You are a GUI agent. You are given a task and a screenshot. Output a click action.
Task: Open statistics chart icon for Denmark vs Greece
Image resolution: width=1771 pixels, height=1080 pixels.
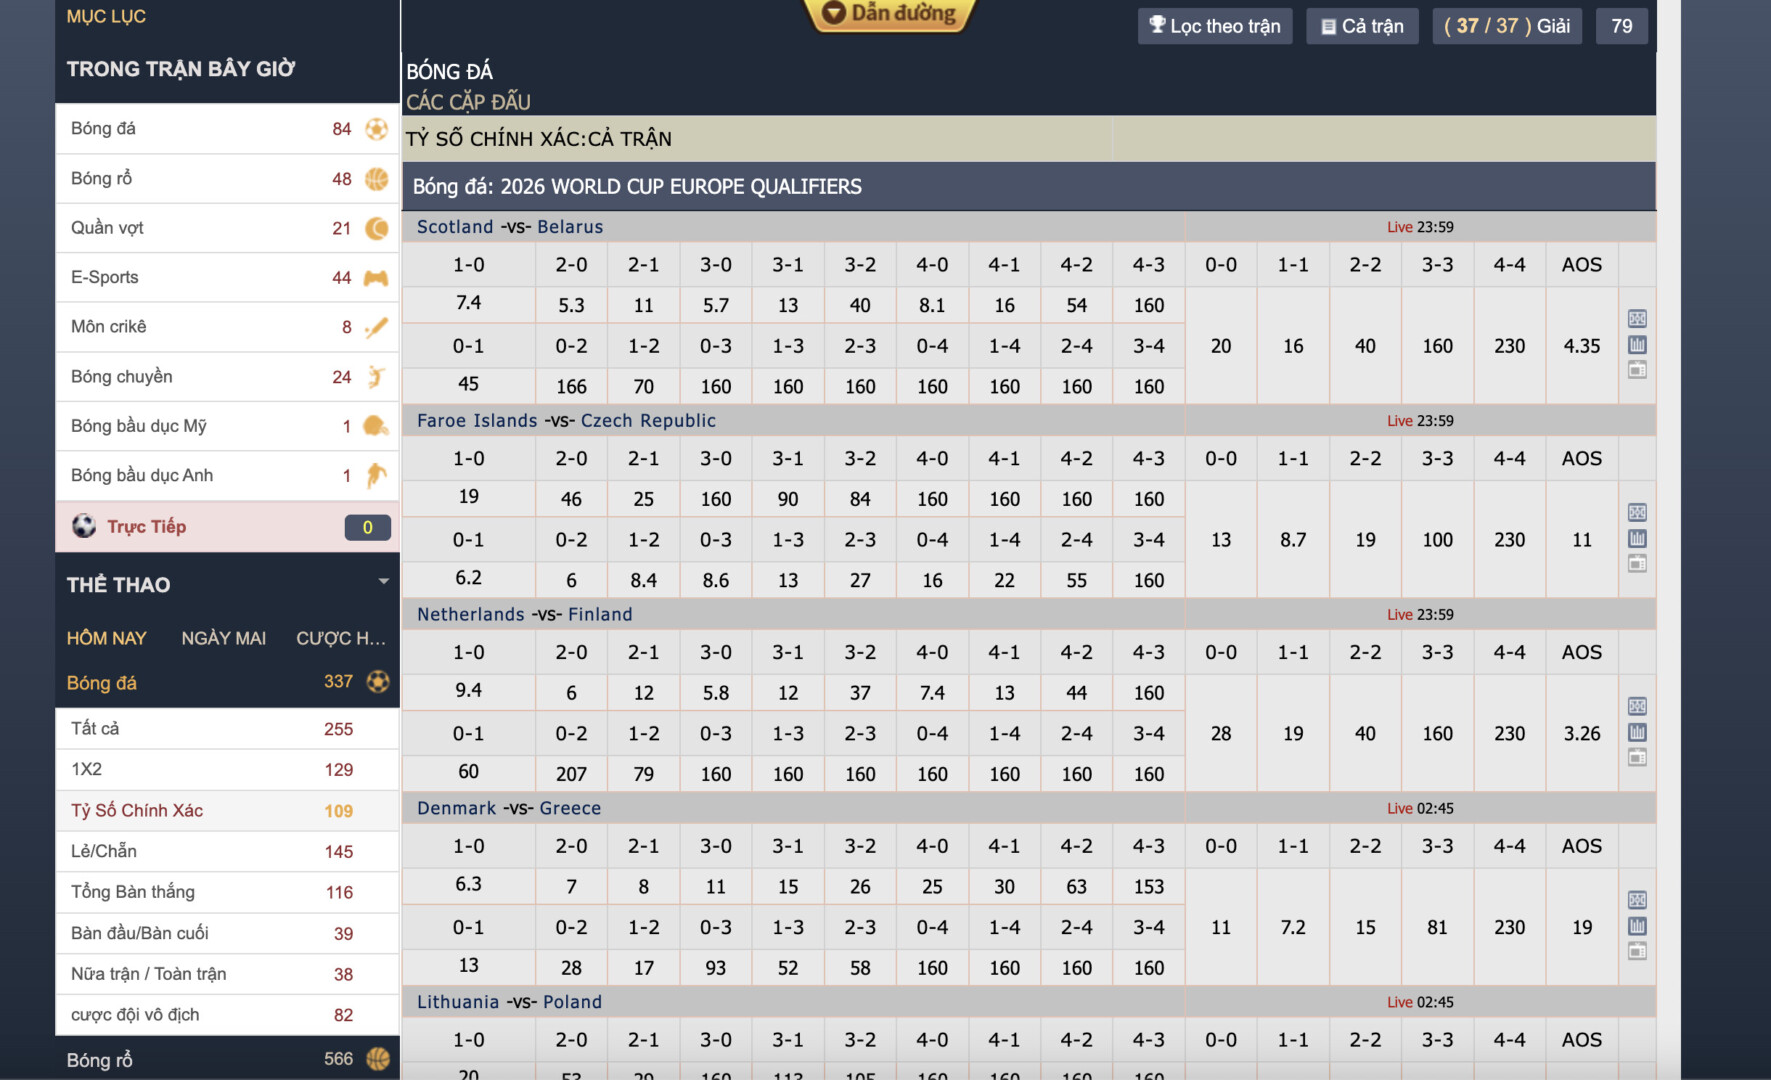1637,926
